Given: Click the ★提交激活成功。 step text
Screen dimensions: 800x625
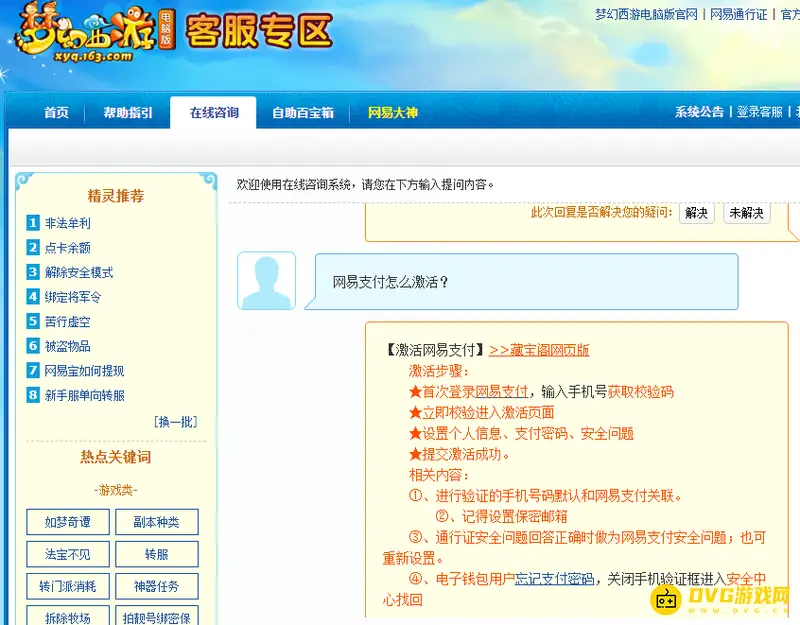Looking at the screenshot, I should [x=459, y=454].
